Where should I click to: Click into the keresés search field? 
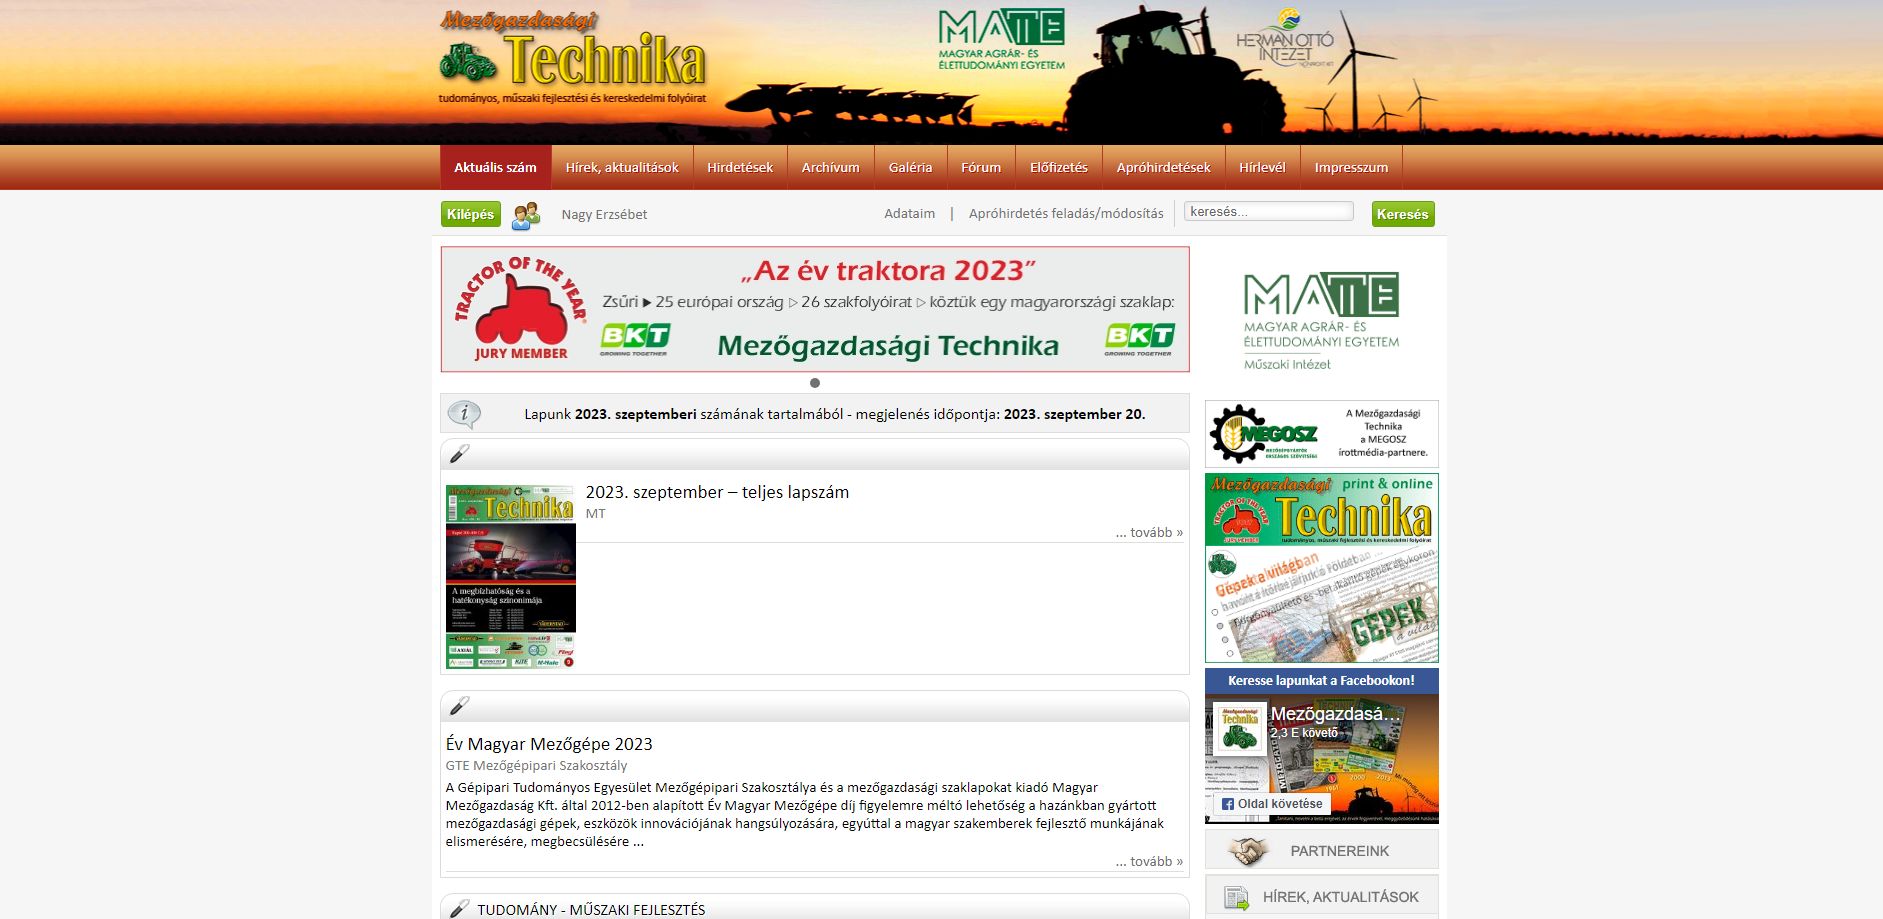point(1268,212)
